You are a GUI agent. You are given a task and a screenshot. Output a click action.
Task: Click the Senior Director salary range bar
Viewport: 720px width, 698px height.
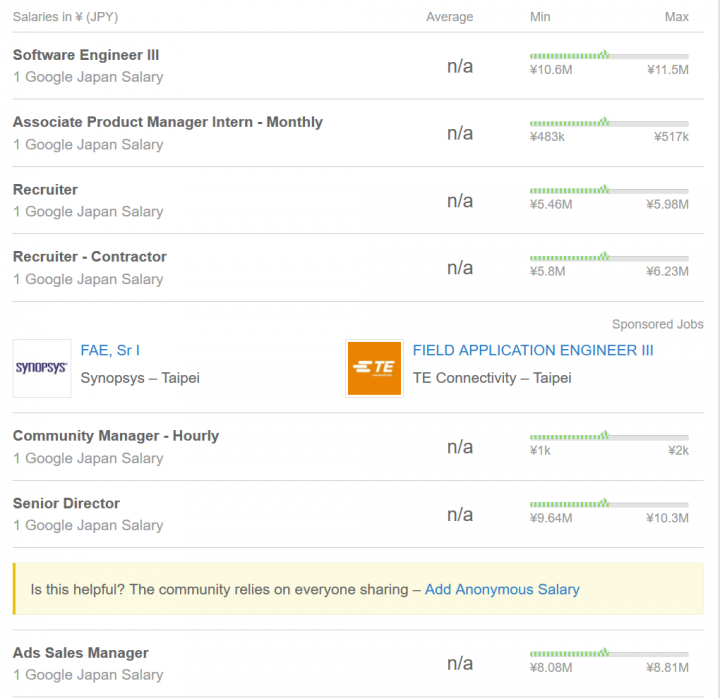coord(609,504)
